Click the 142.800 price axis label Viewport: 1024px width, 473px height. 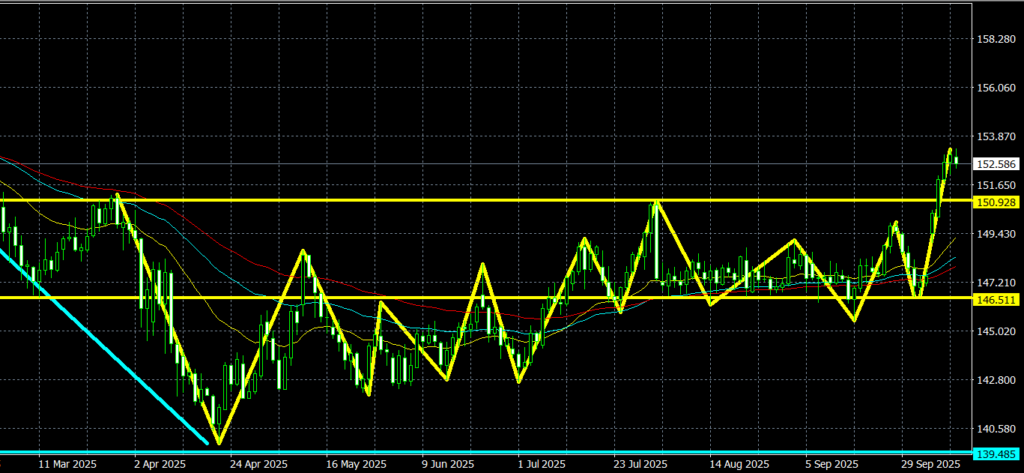(x=995, y=380)
